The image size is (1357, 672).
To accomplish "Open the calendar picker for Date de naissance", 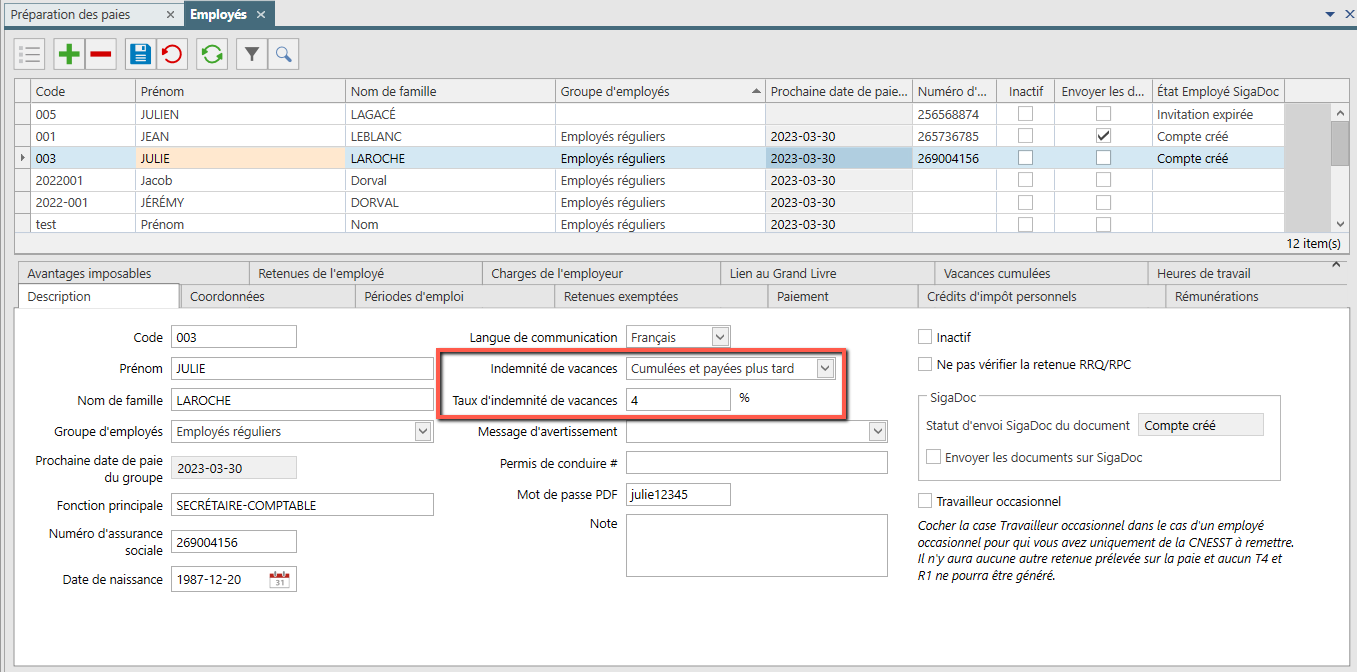I will point(280,579).
